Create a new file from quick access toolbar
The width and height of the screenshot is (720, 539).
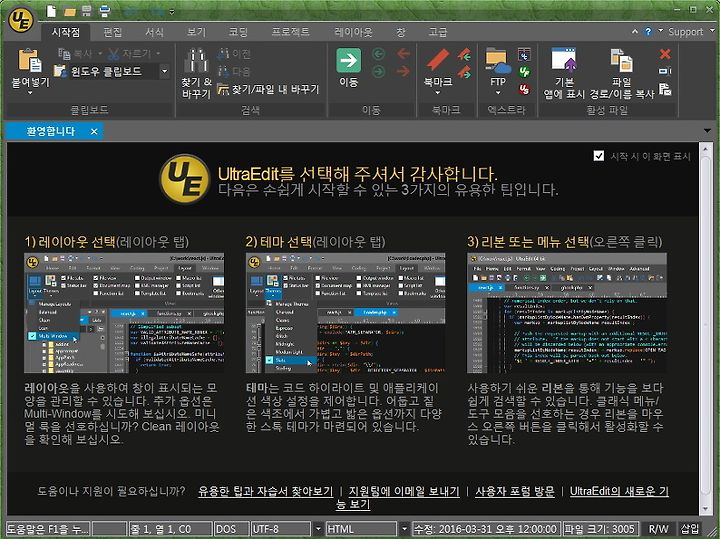pyautogui.click(x=51, y=11)
